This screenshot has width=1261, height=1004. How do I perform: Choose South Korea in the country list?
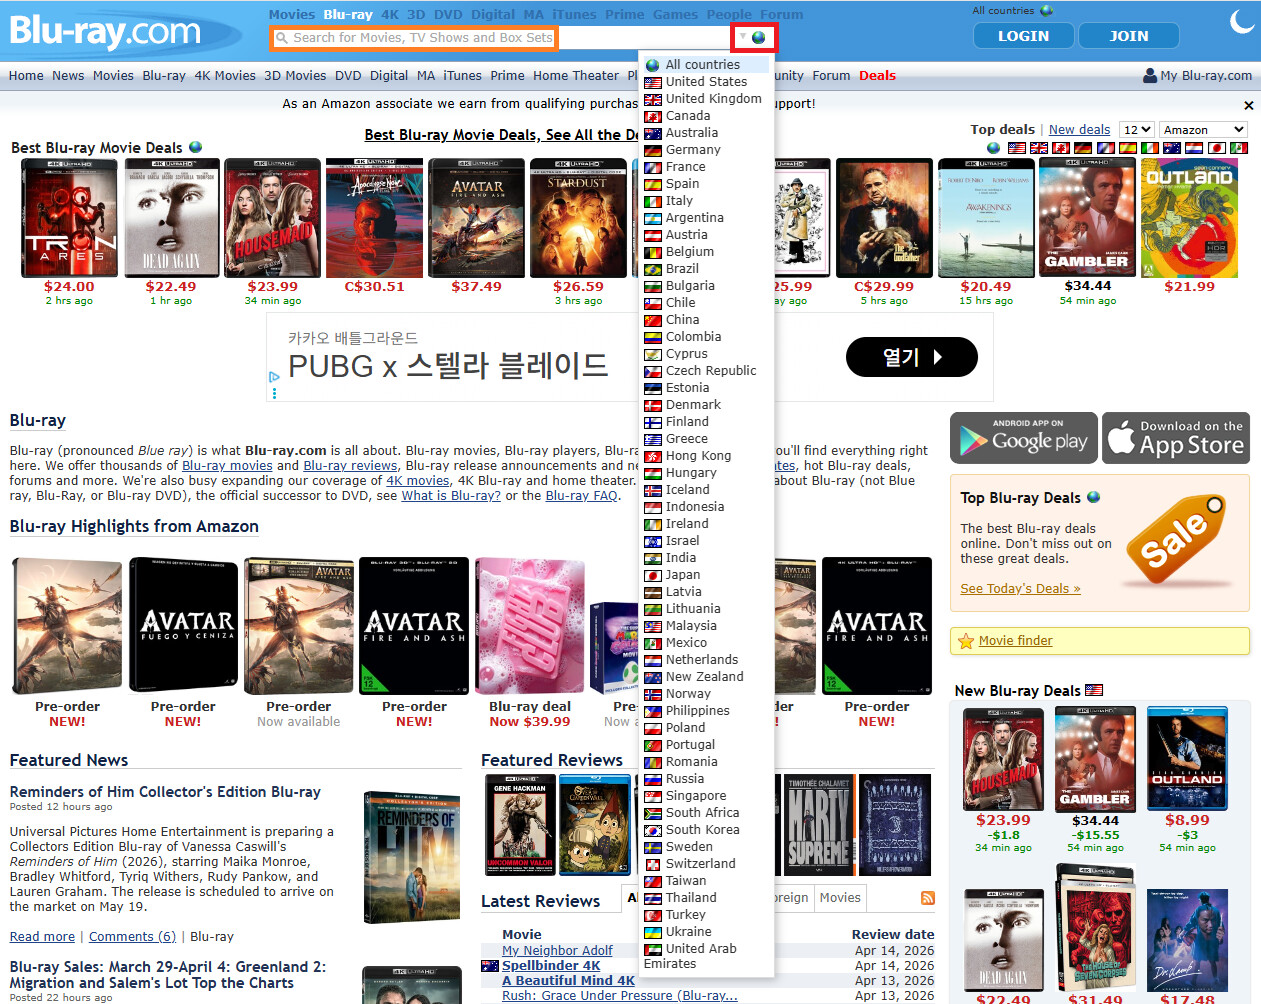point(706,829)
